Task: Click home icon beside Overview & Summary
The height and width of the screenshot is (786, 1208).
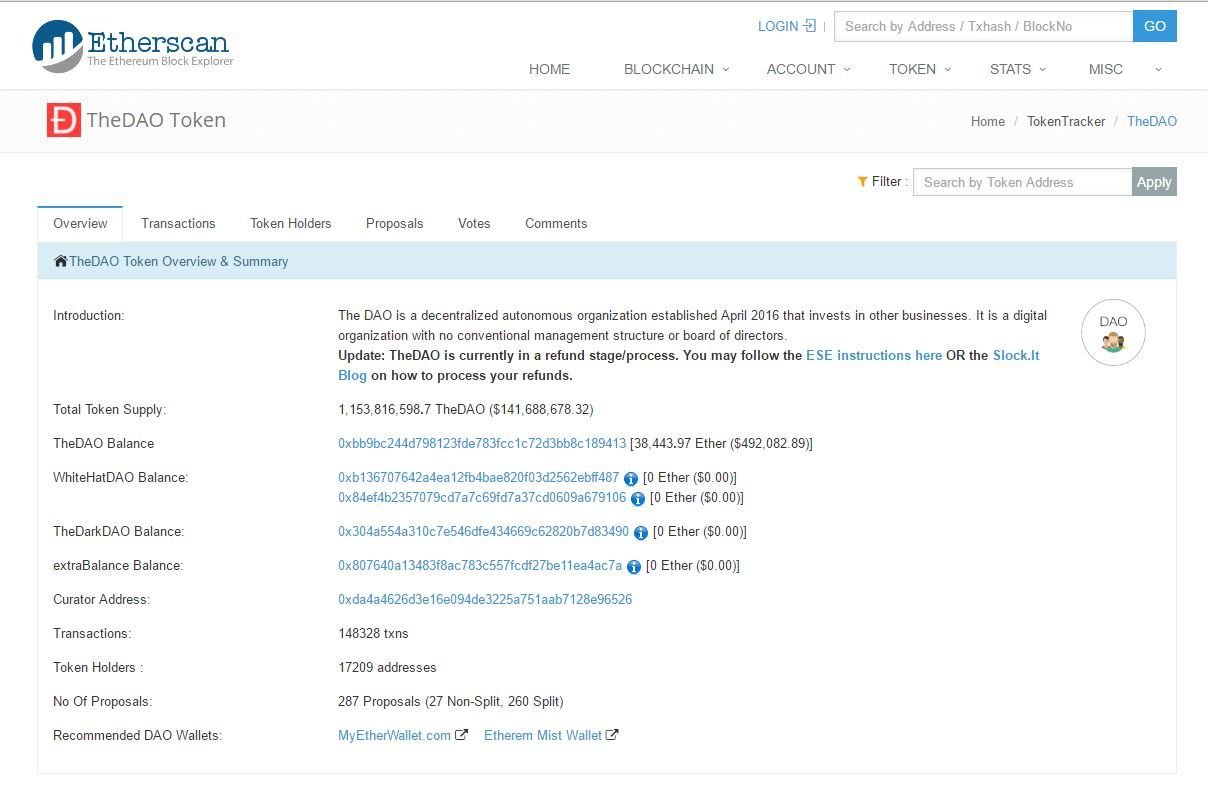Action: click(61, 261)
